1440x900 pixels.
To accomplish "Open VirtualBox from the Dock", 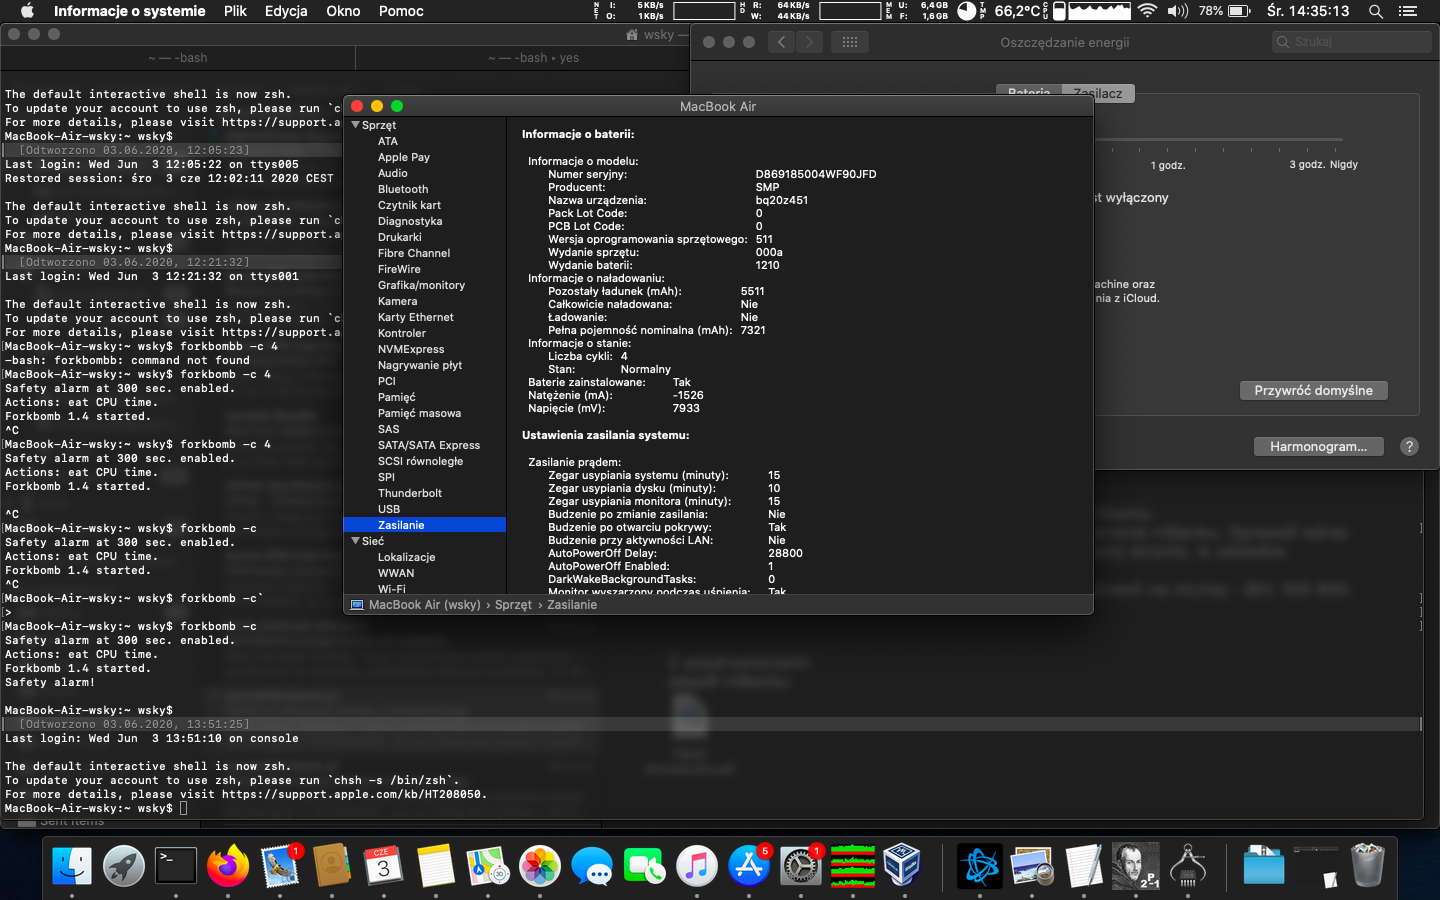I will click(x=902, y=865).
